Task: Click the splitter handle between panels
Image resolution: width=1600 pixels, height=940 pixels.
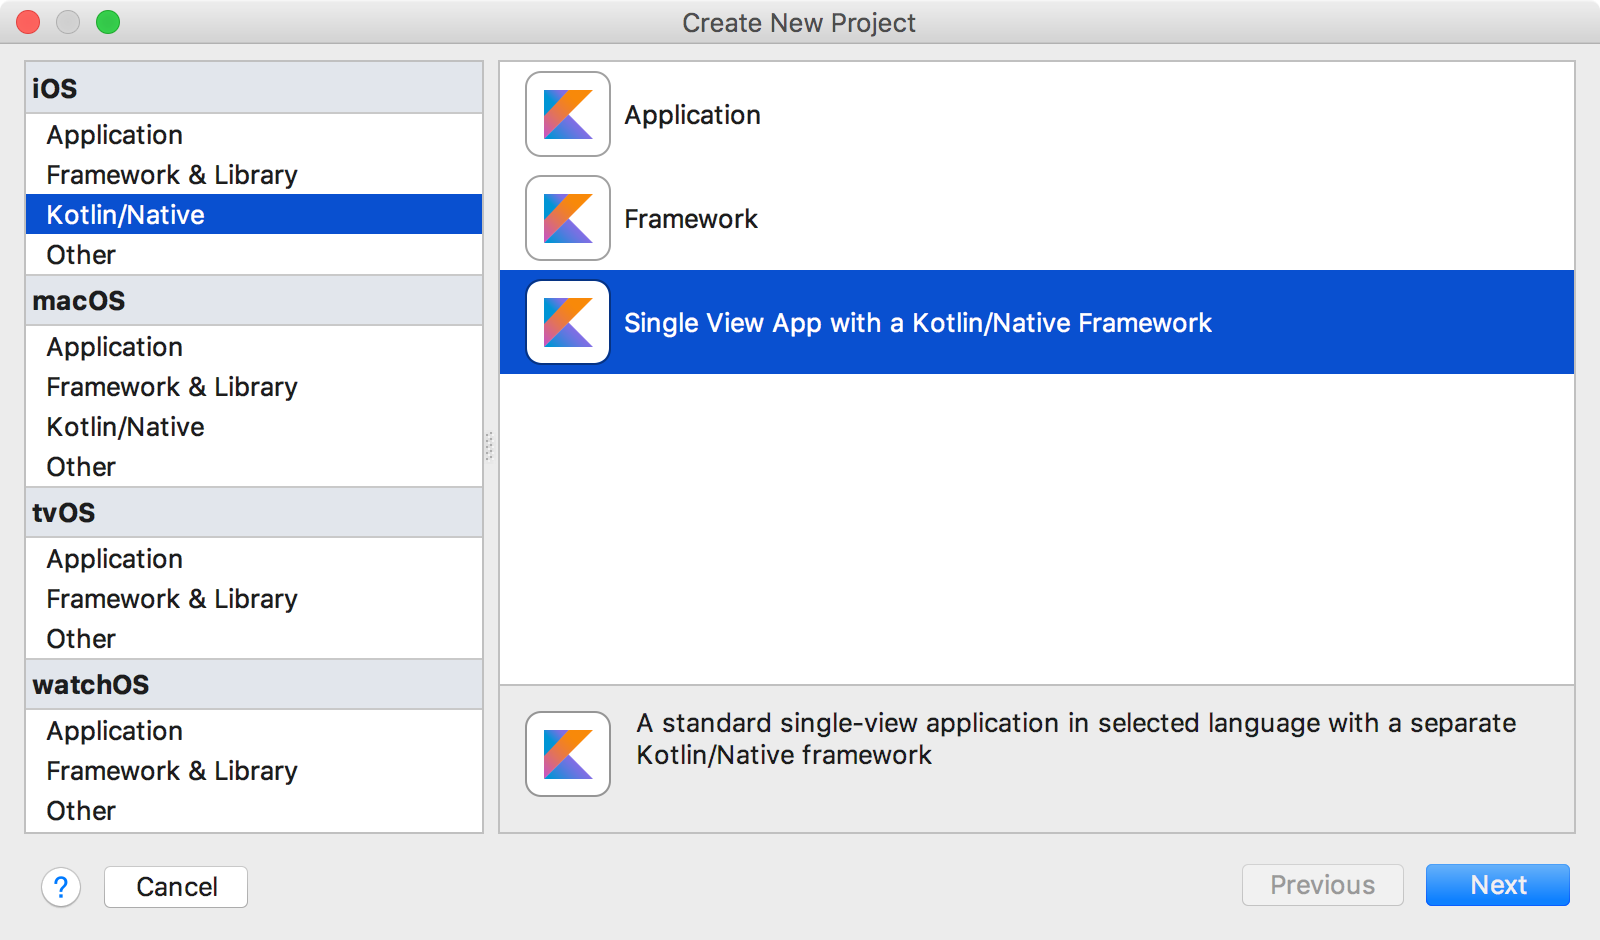Action: 490,446
